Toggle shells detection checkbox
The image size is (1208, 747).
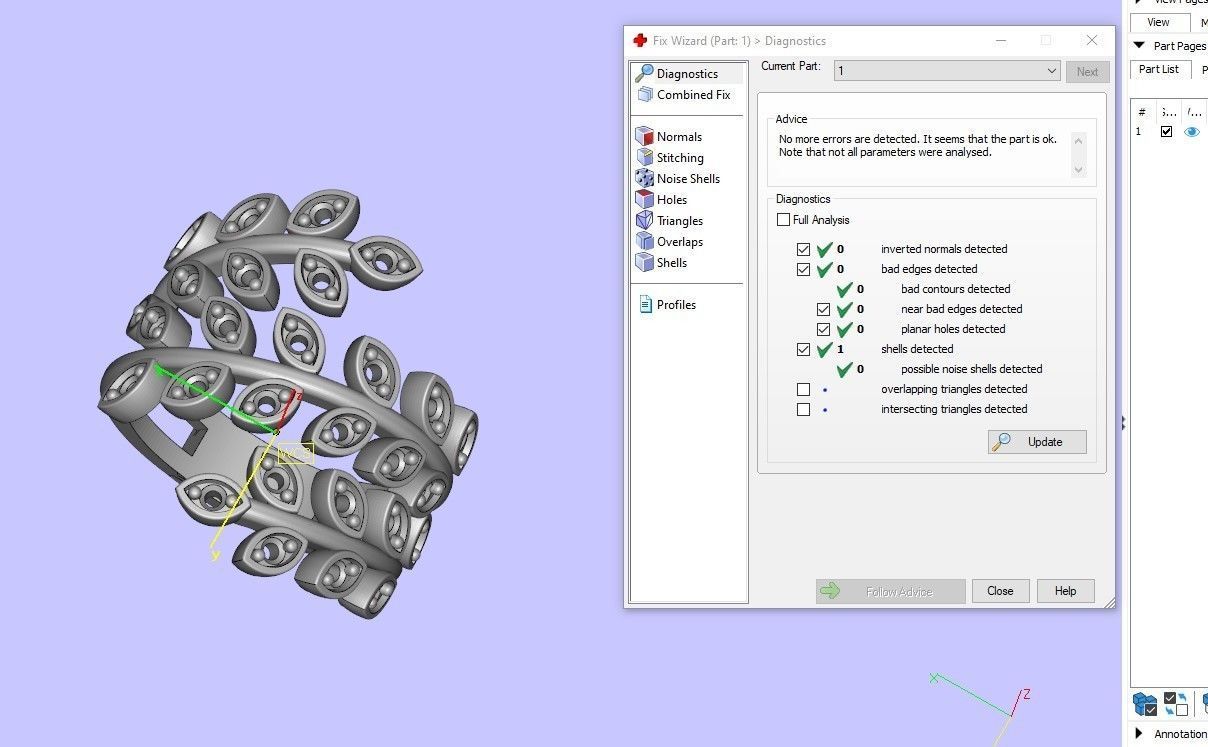pyautogui.click(x=803, y=349)
